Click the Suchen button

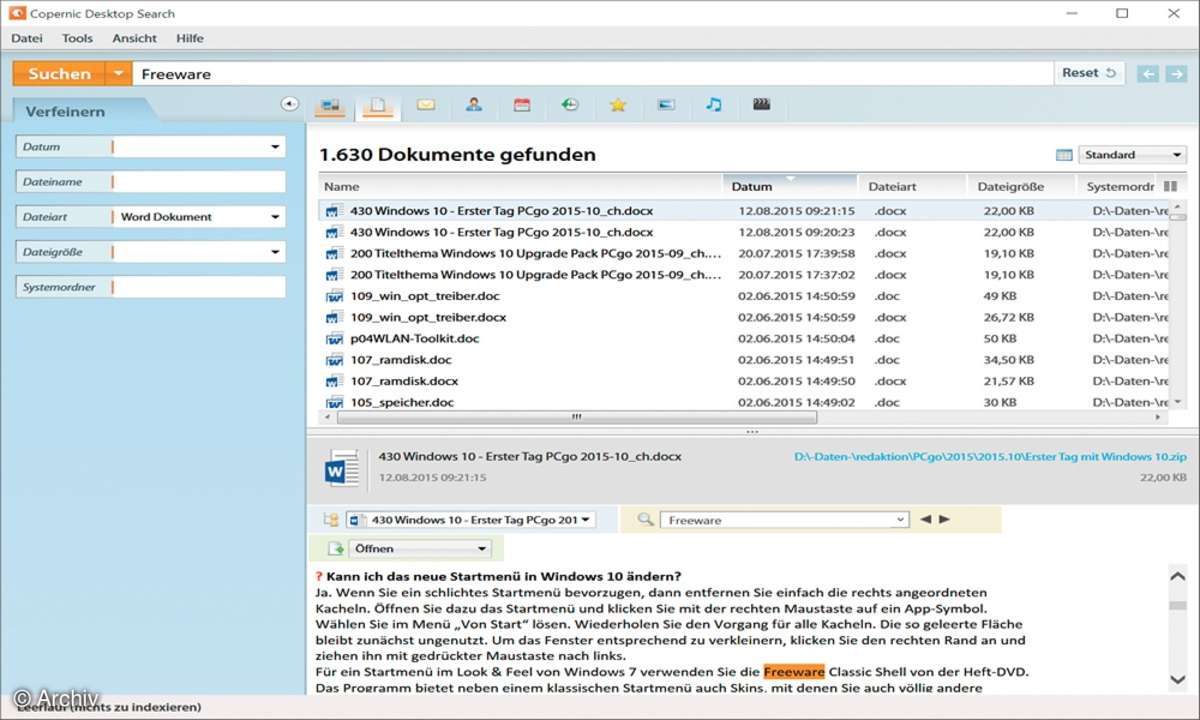(x=59, y=73)
